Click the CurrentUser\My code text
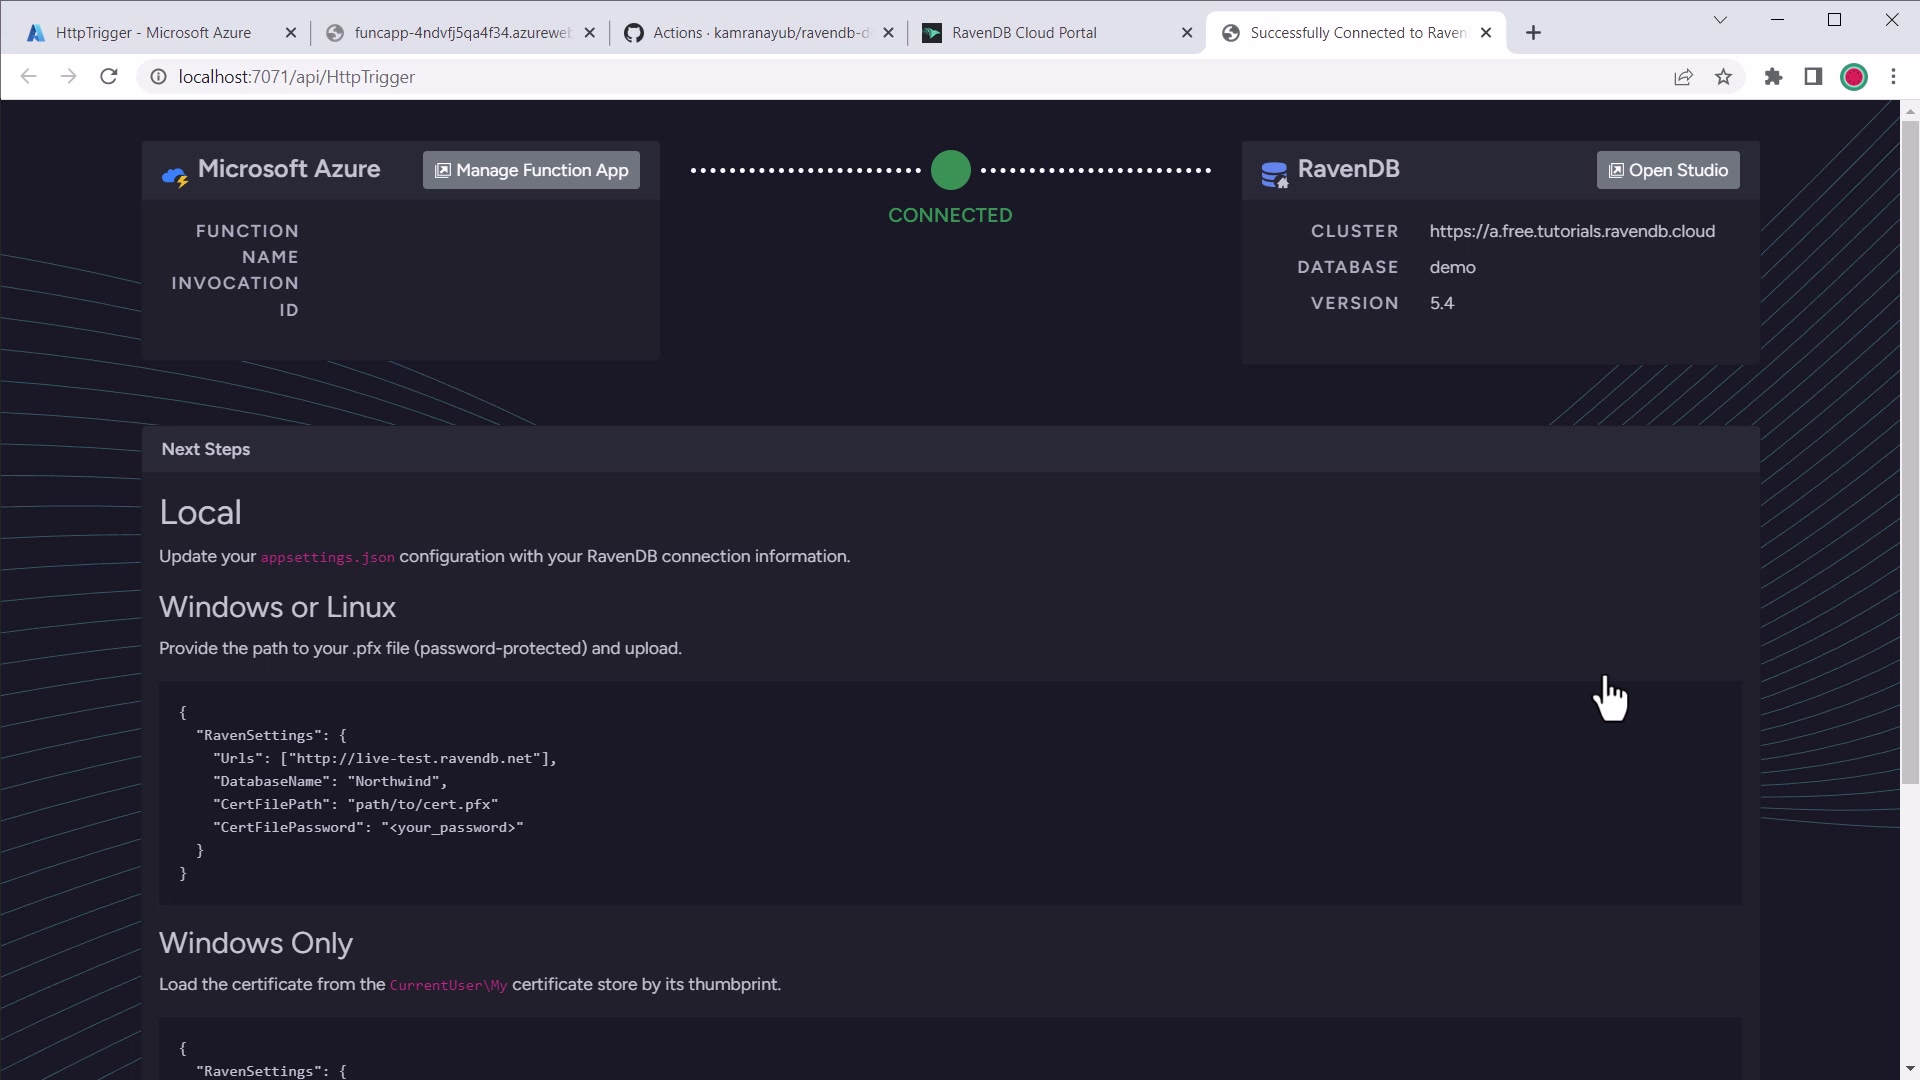The height and width of the screenshot is (1080, 1920). [x=448, y=985]
